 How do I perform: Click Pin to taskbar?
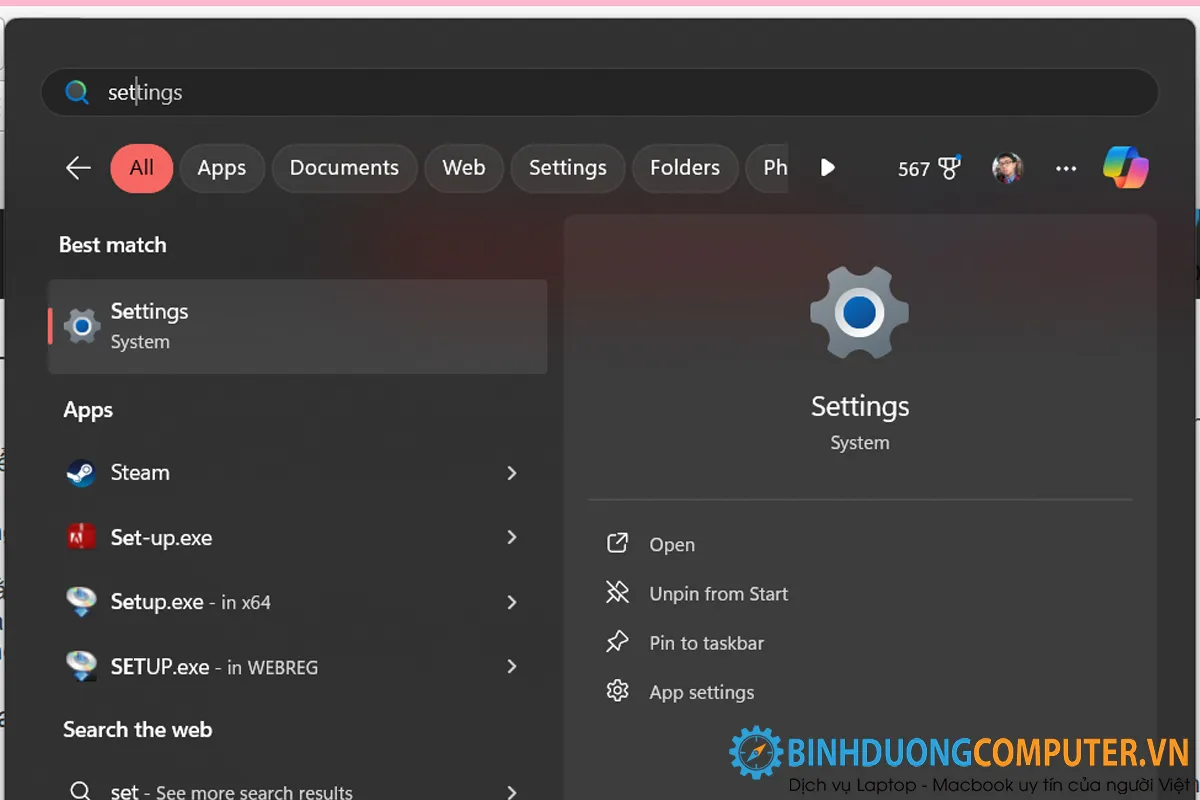[706, 642]
